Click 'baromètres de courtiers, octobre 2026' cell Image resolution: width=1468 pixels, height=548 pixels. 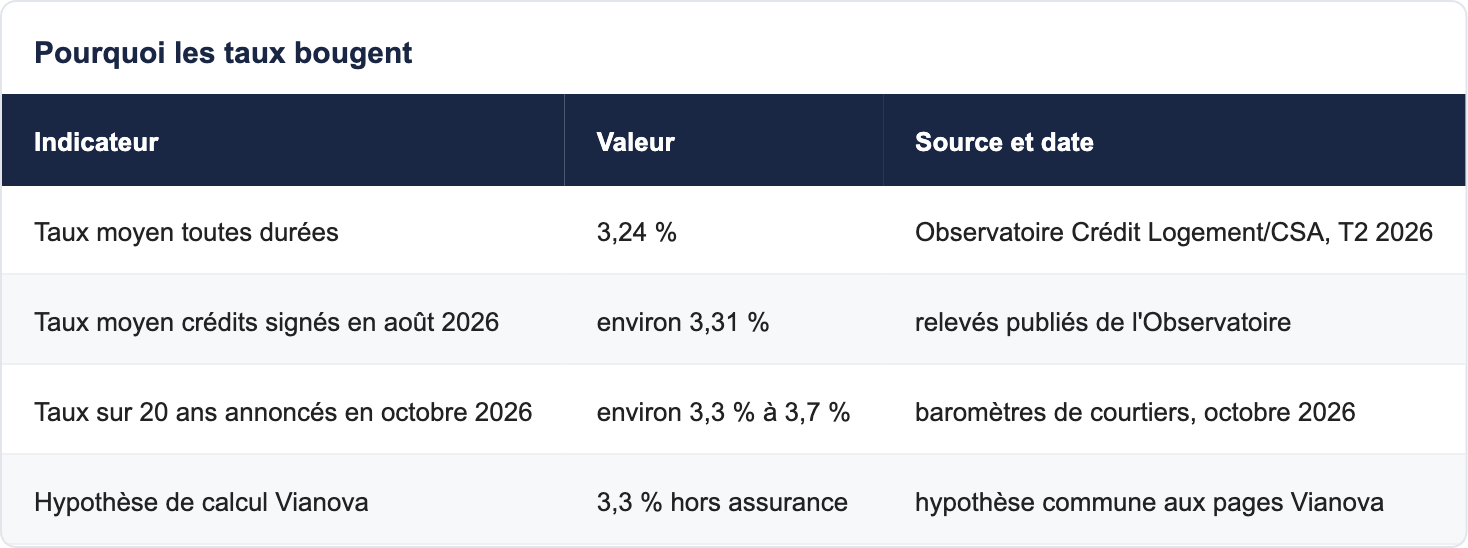[x=1135, y=412]
